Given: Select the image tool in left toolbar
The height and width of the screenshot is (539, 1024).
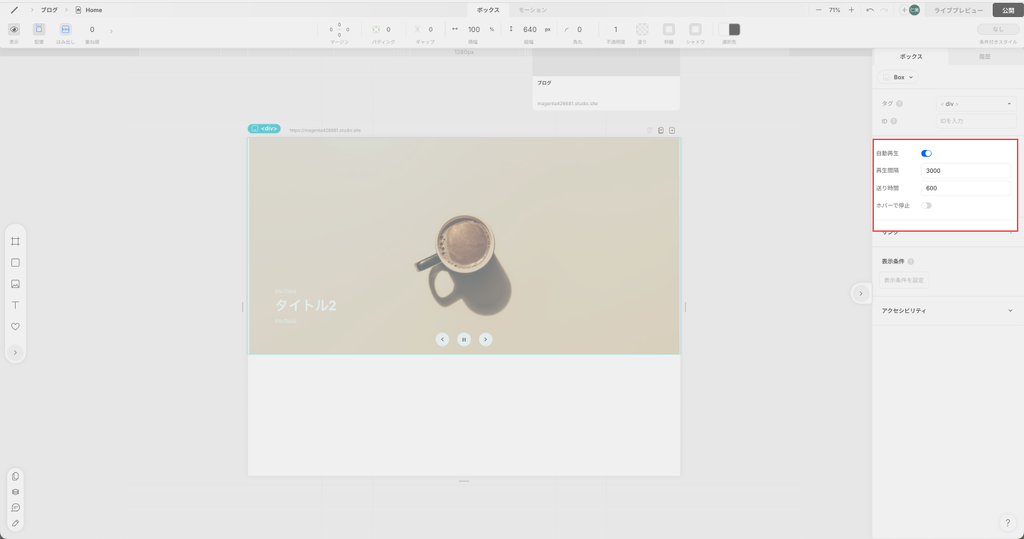Looking at the screenshot, I should tap(15, 284).
